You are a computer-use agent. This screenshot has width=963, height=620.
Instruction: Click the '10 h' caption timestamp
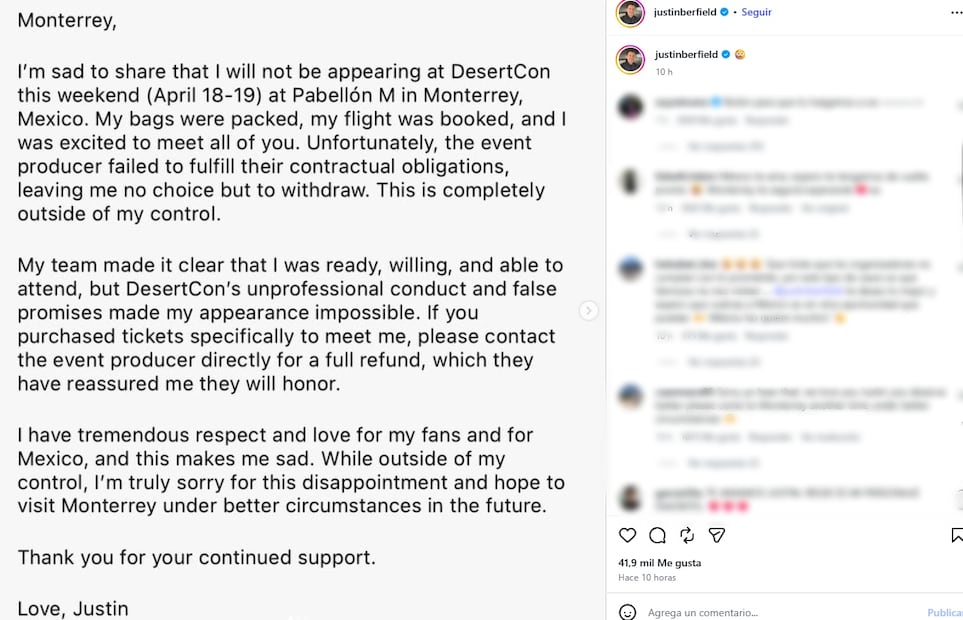[x=663, y=72]
